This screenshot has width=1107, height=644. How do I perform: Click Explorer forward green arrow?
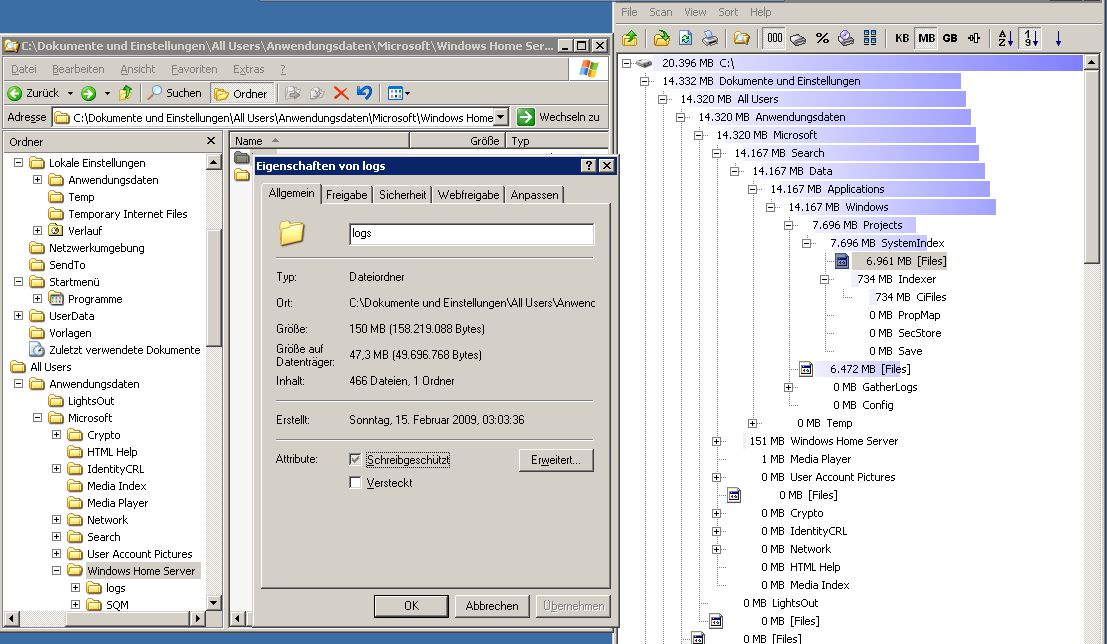point(88,93)
